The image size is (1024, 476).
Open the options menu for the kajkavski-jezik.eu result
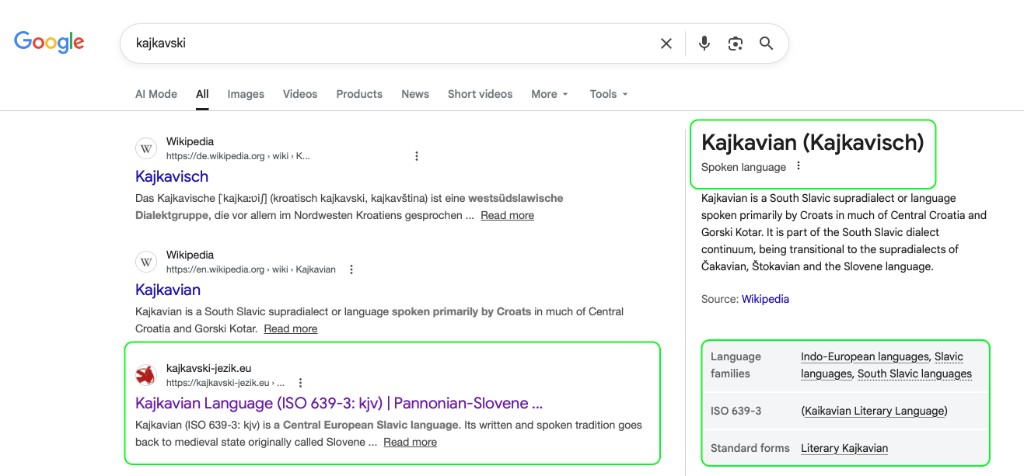pyautogui.click(x=300, y=383)
